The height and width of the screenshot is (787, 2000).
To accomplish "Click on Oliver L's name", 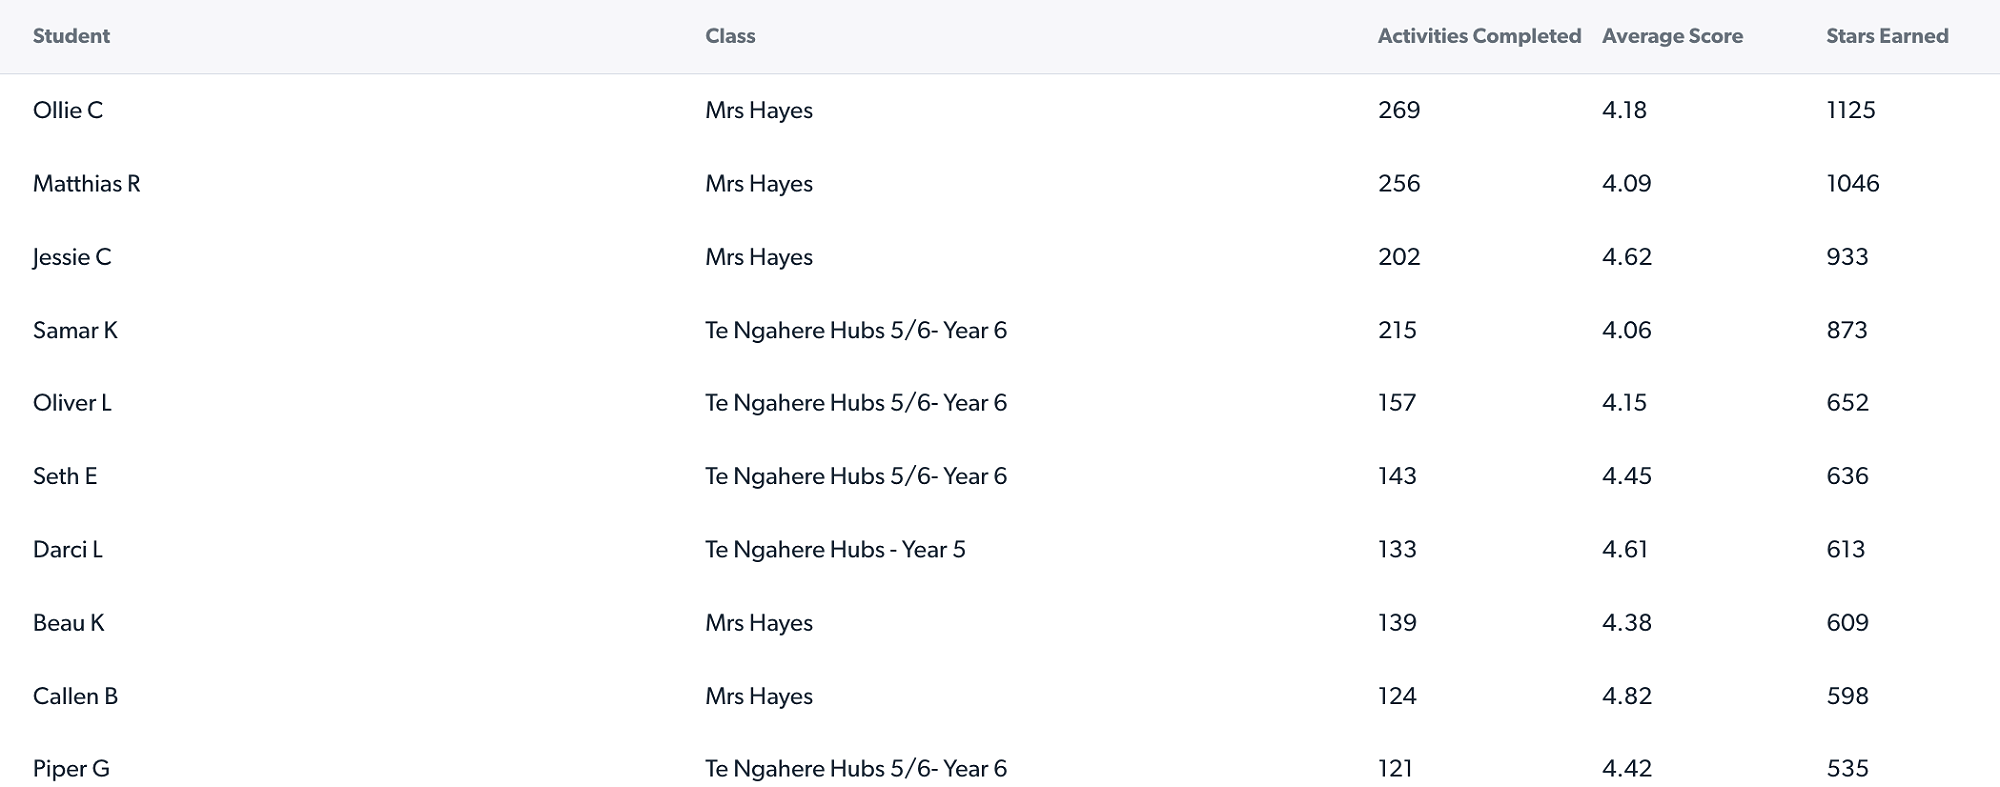I will pos(72,403).
